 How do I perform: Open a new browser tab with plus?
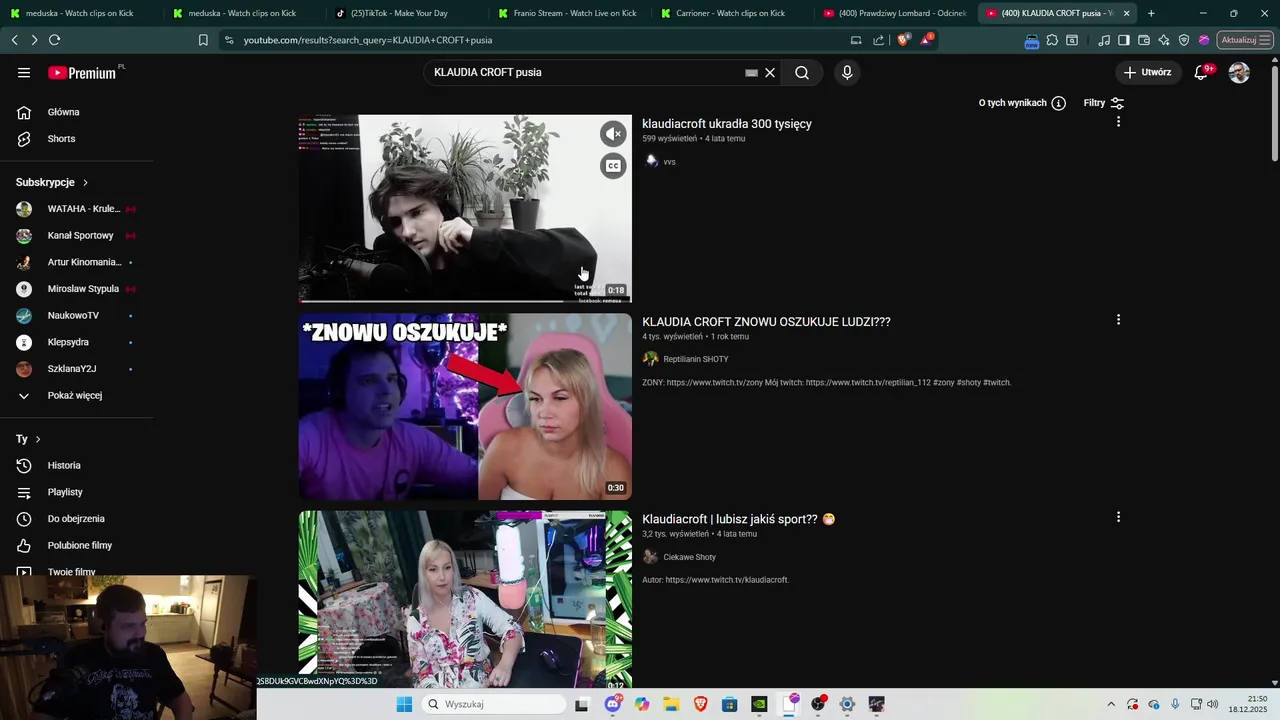click(1151, 13)
